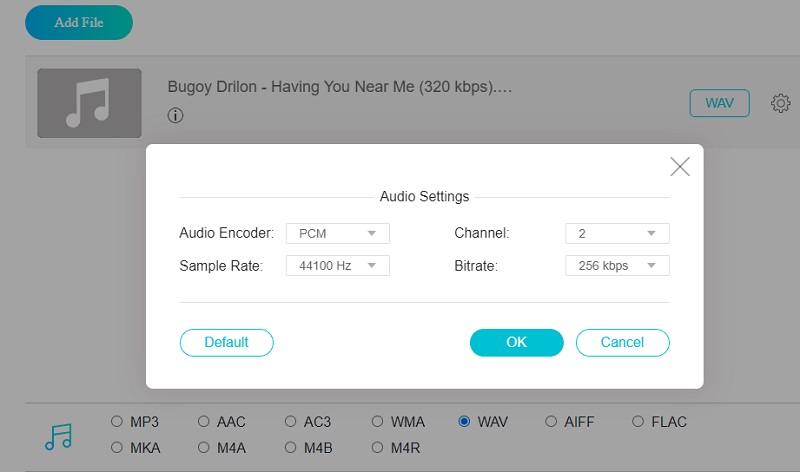Screen dimensions: 800x472
Task: Select the M4R format radio button
Action: (378, 447)
